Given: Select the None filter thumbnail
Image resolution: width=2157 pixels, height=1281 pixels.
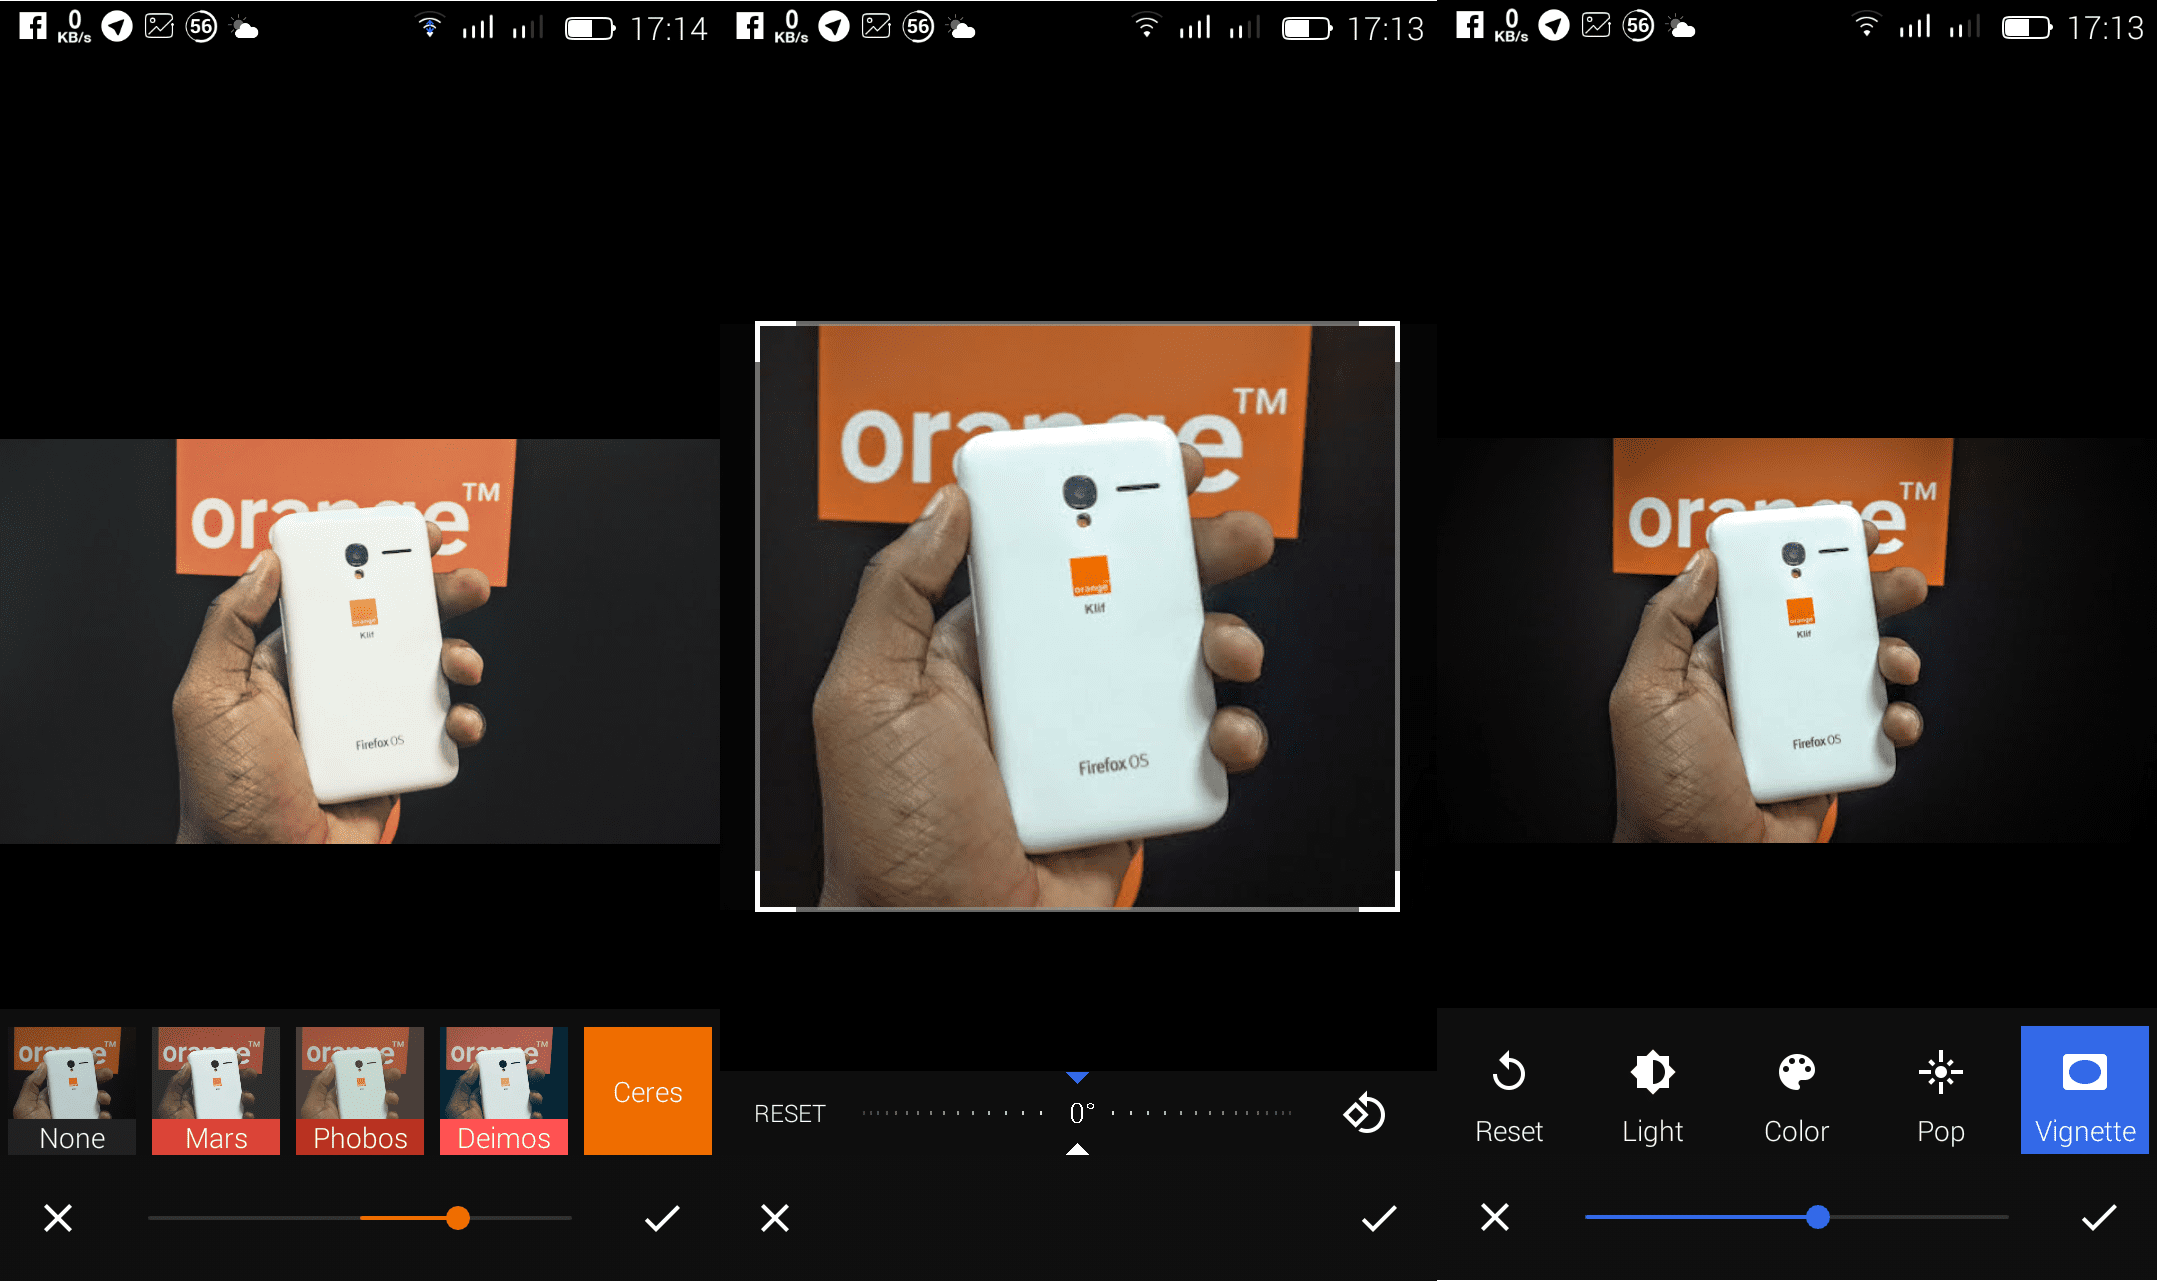Looking at the screenshot, I should 72,1091.
